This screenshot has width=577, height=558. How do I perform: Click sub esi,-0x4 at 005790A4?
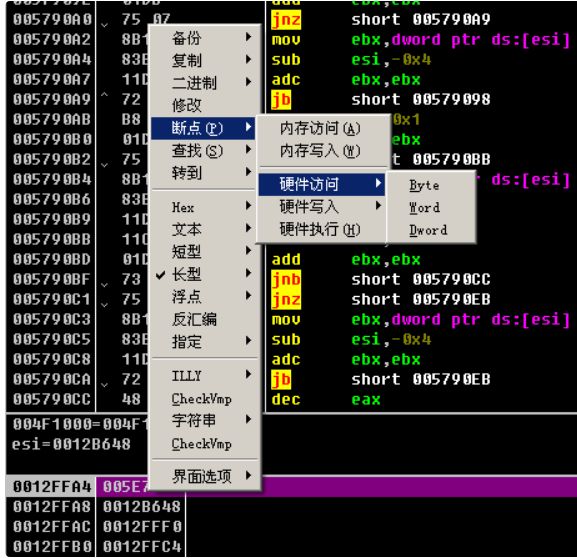click(351, 60)
